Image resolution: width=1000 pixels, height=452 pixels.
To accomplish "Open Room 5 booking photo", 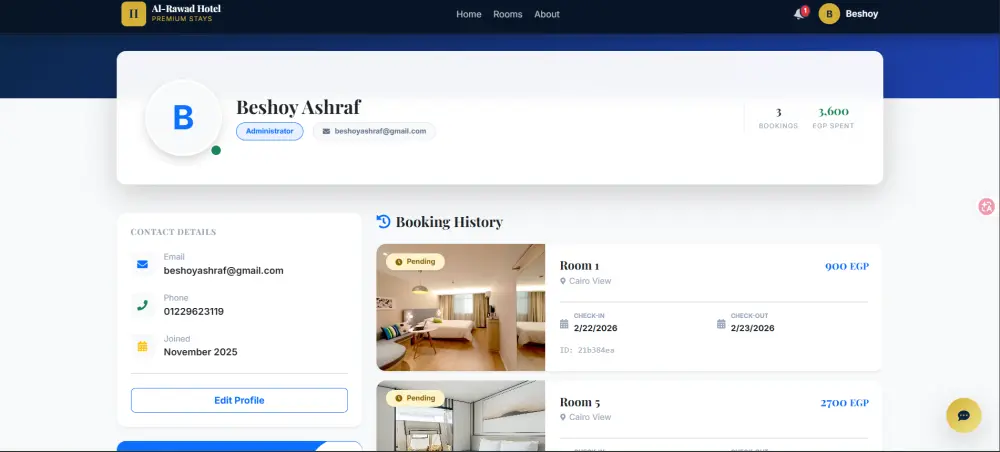I will [460, 416].
